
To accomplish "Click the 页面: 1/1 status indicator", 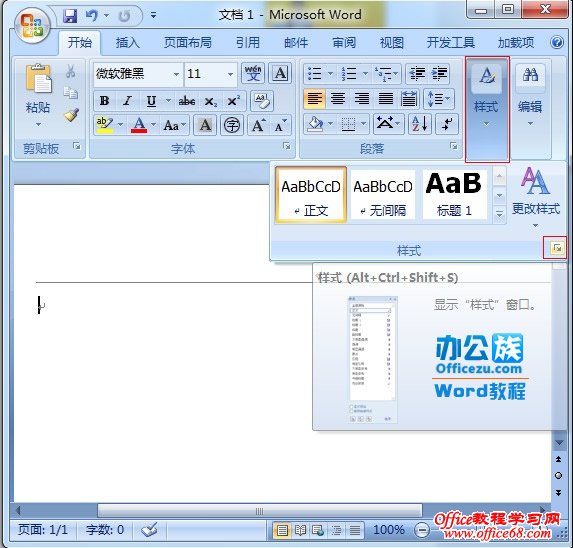I will pos(43,530).
